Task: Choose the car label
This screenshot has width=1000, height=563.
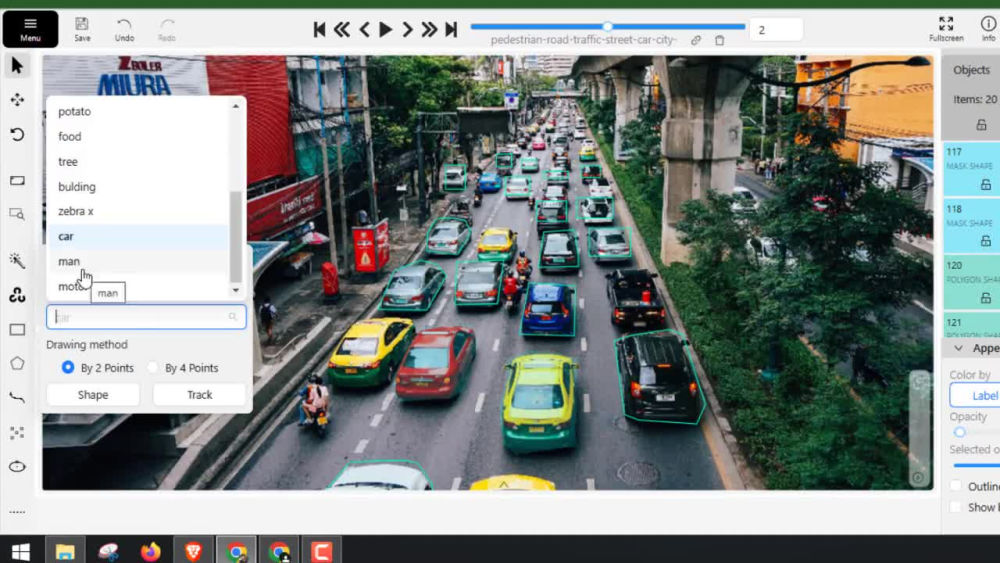Action: 138,237
